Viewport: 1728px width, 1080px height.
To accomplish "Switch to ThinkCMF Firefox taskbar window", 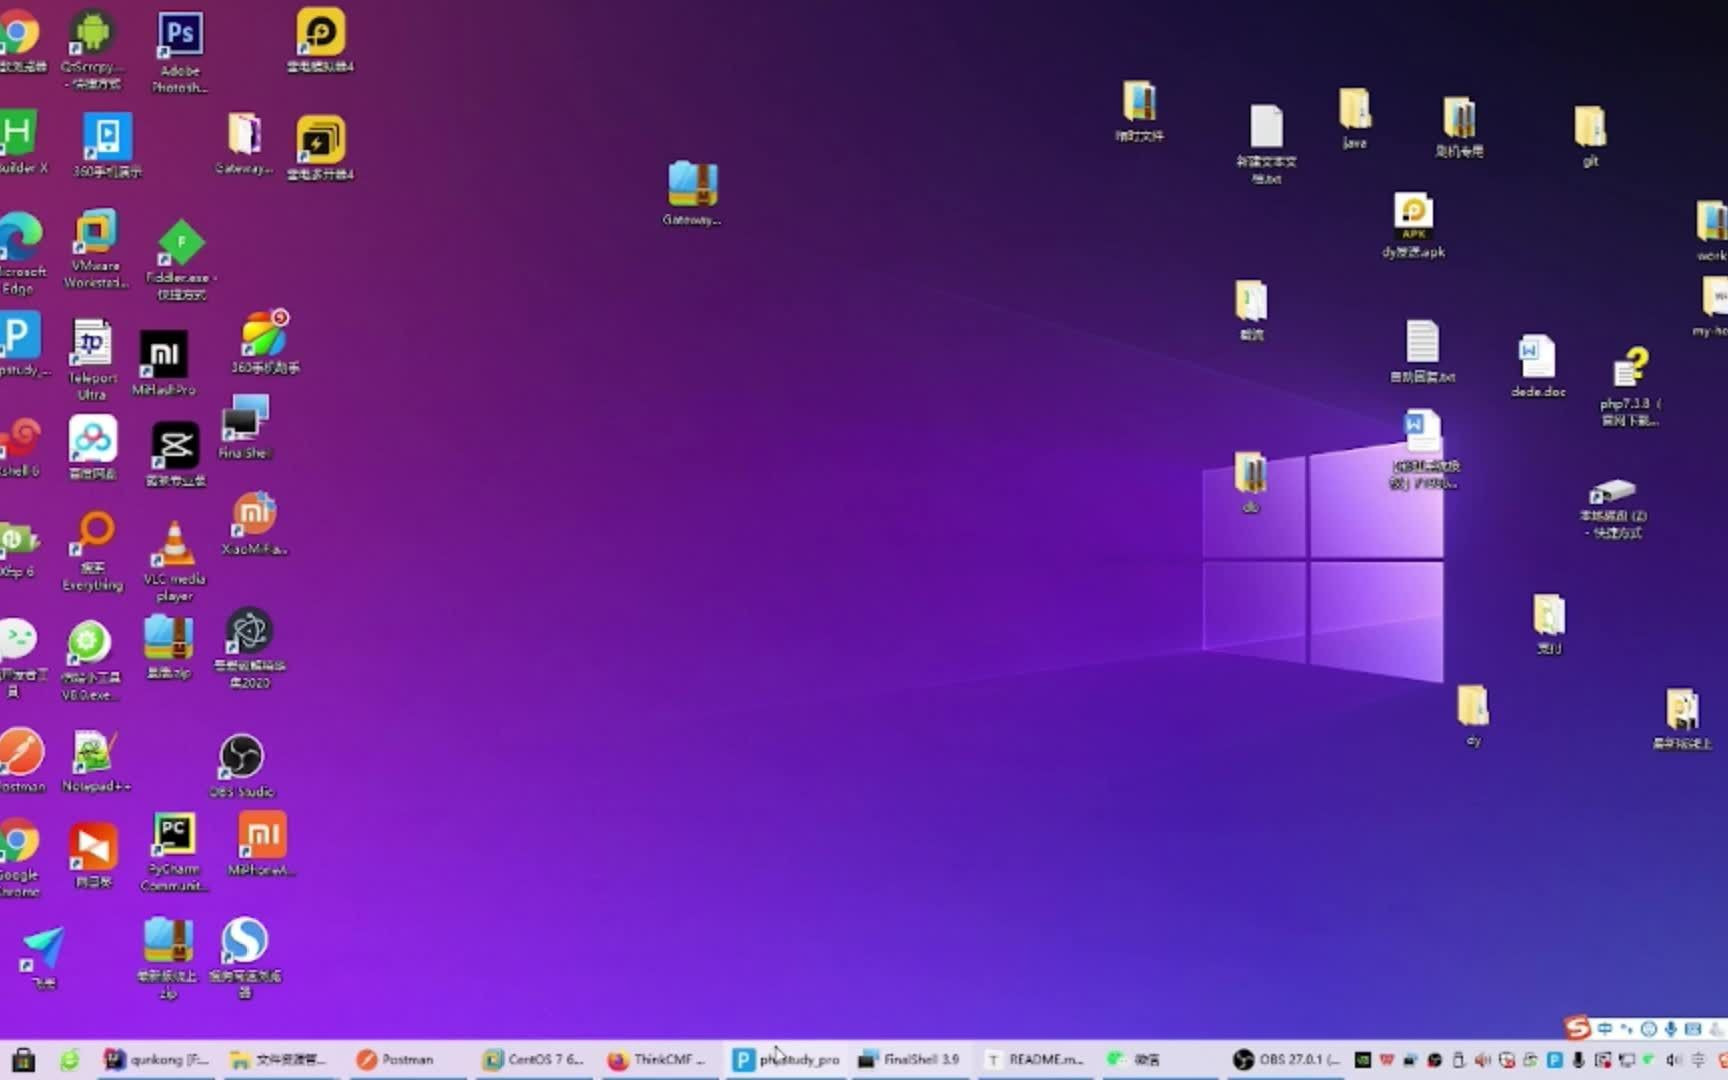I will (657, 1059).
